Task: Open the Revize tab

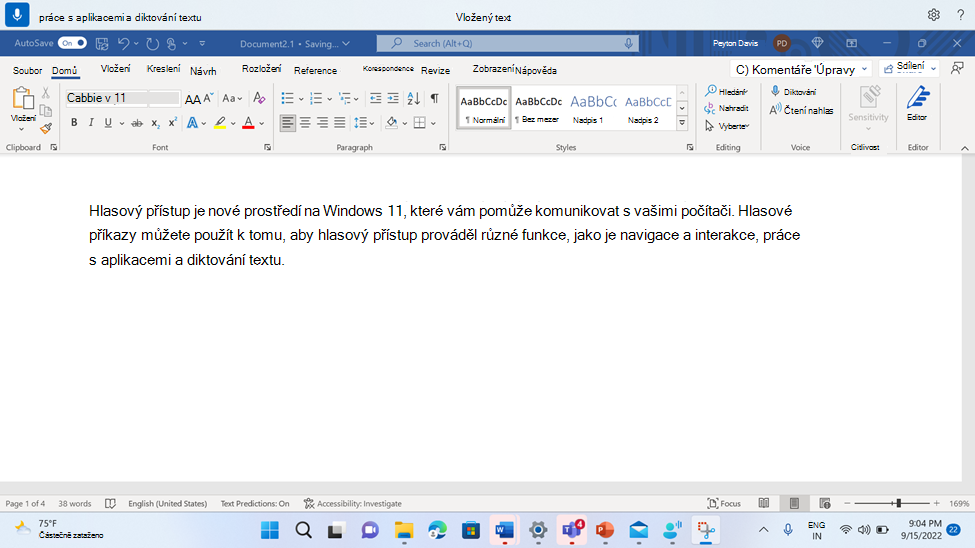Action: click(x=435, y=70)
